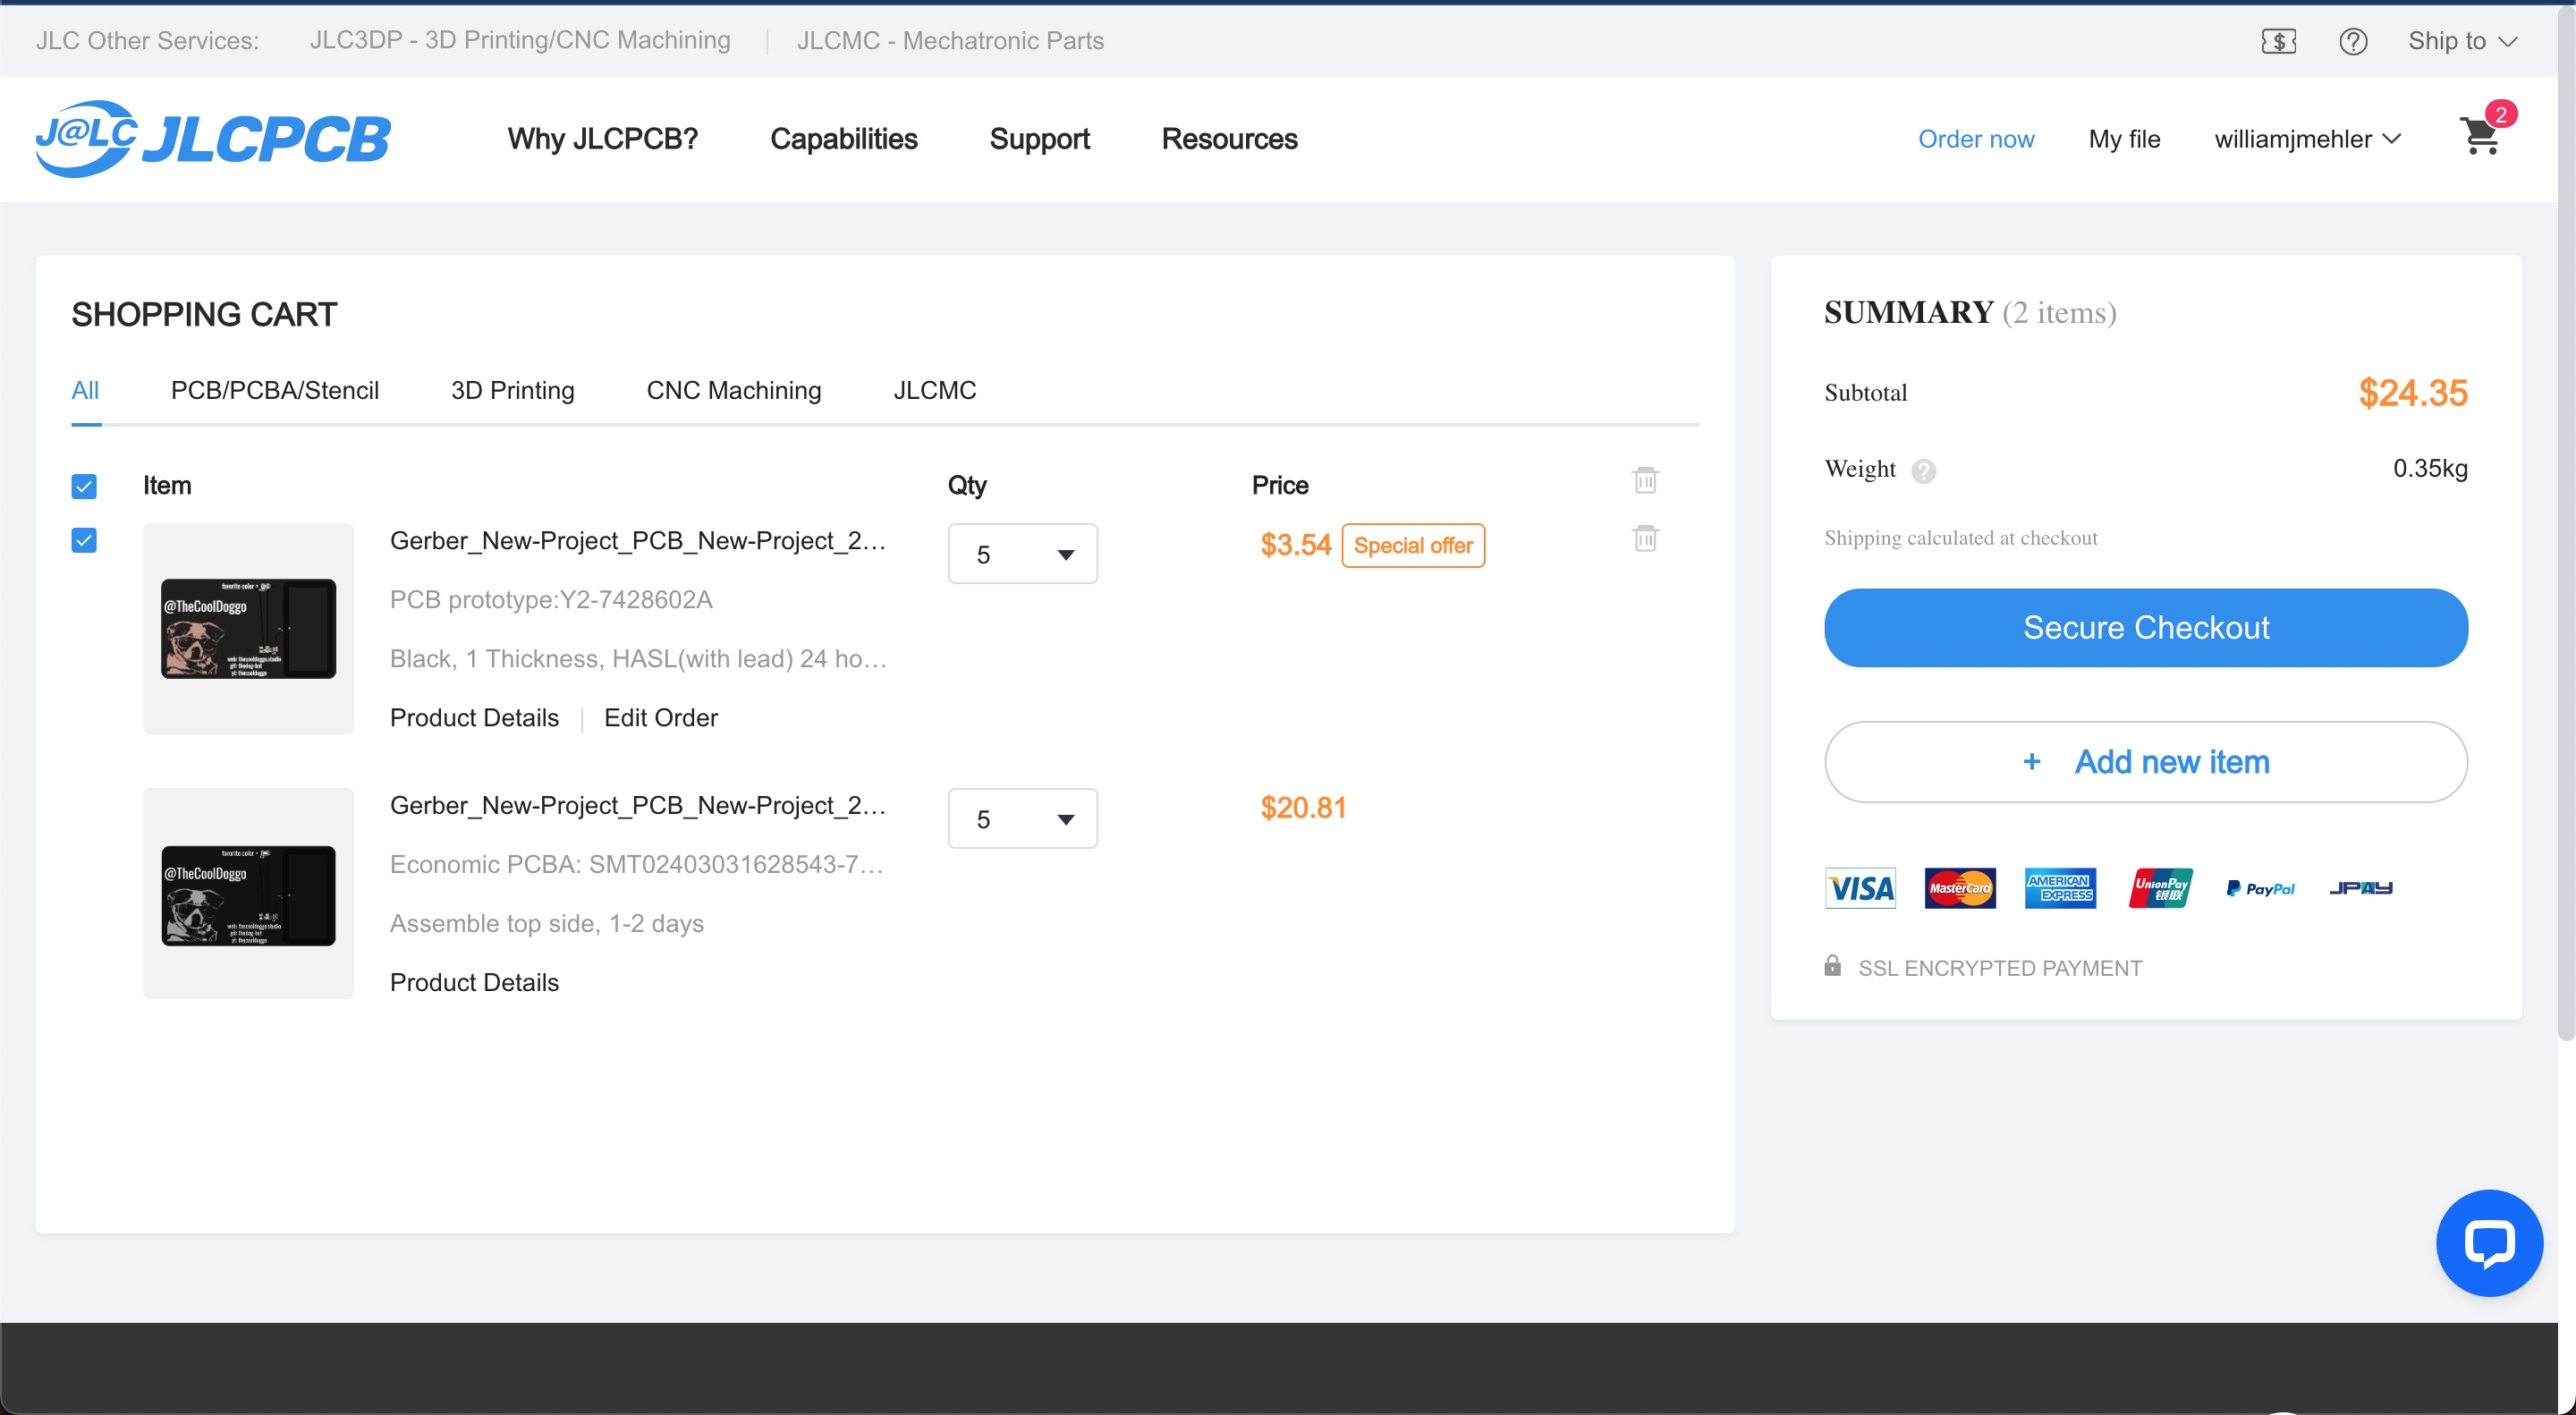Open the Edit Order link
This screenshot has width=2576, height=1415.
[x=660, y=717]
